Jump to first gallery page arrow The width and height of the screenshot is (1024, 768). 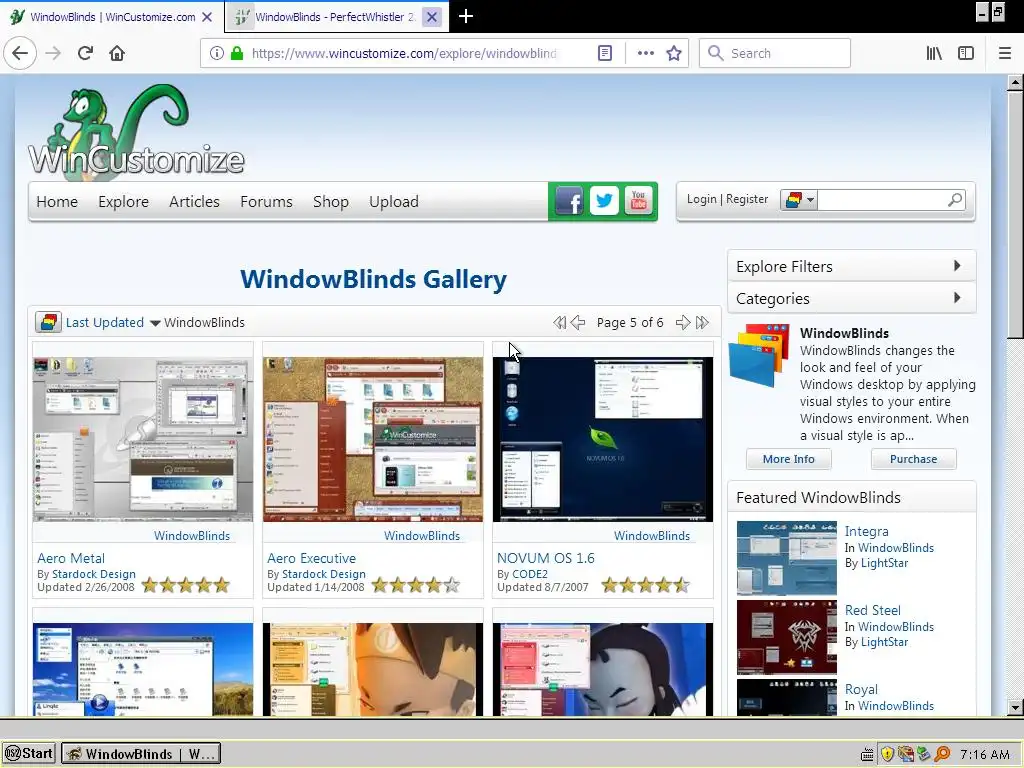560,323
